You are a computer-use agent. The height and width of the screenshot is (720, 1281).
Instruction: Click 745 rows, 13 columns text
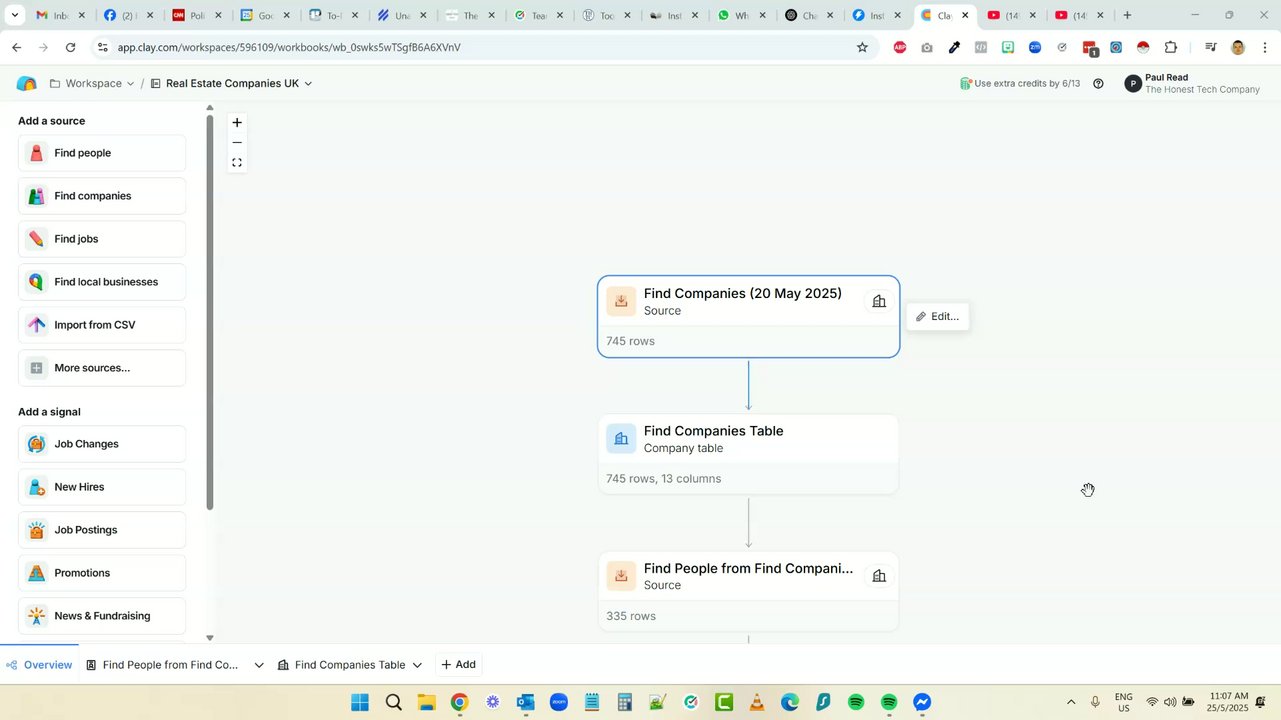point(664,479)
